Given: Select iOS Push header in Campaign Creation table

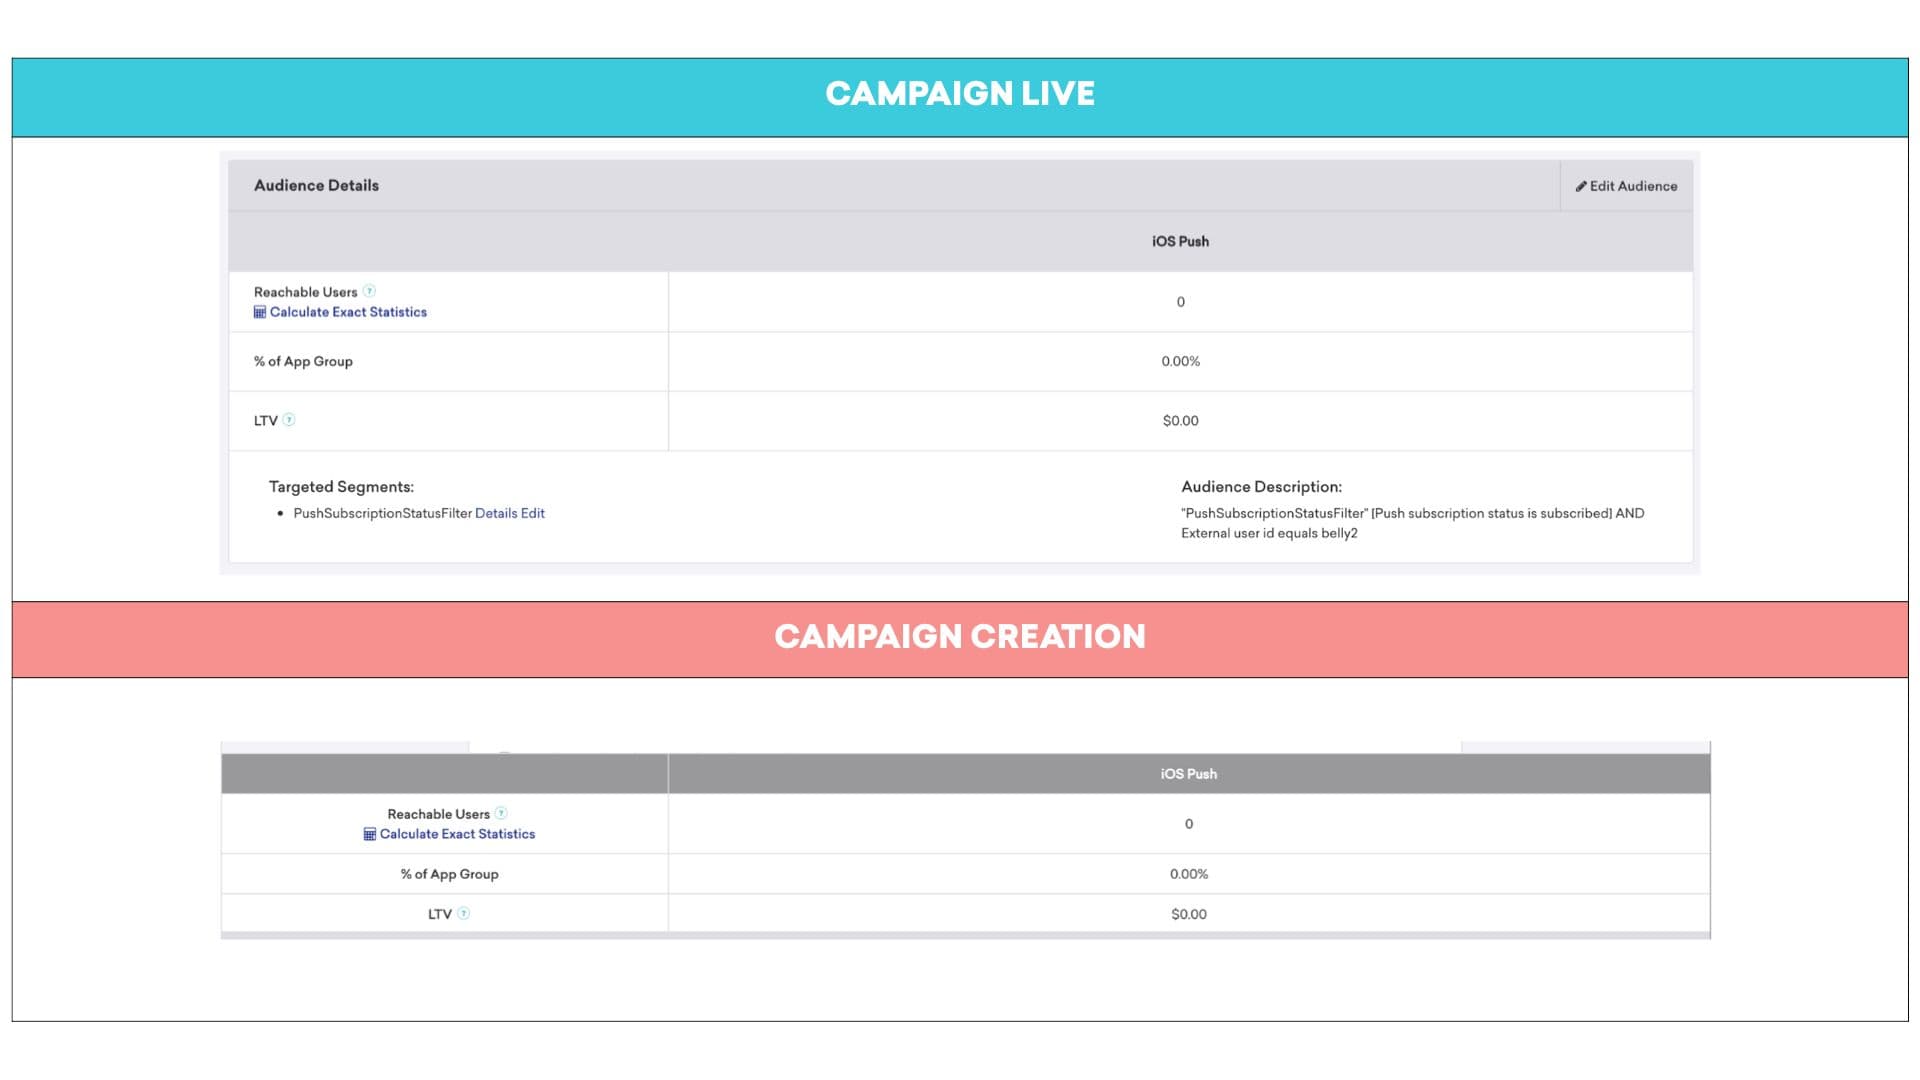Looking at the screenshot, I should [x=1188, y=774].
